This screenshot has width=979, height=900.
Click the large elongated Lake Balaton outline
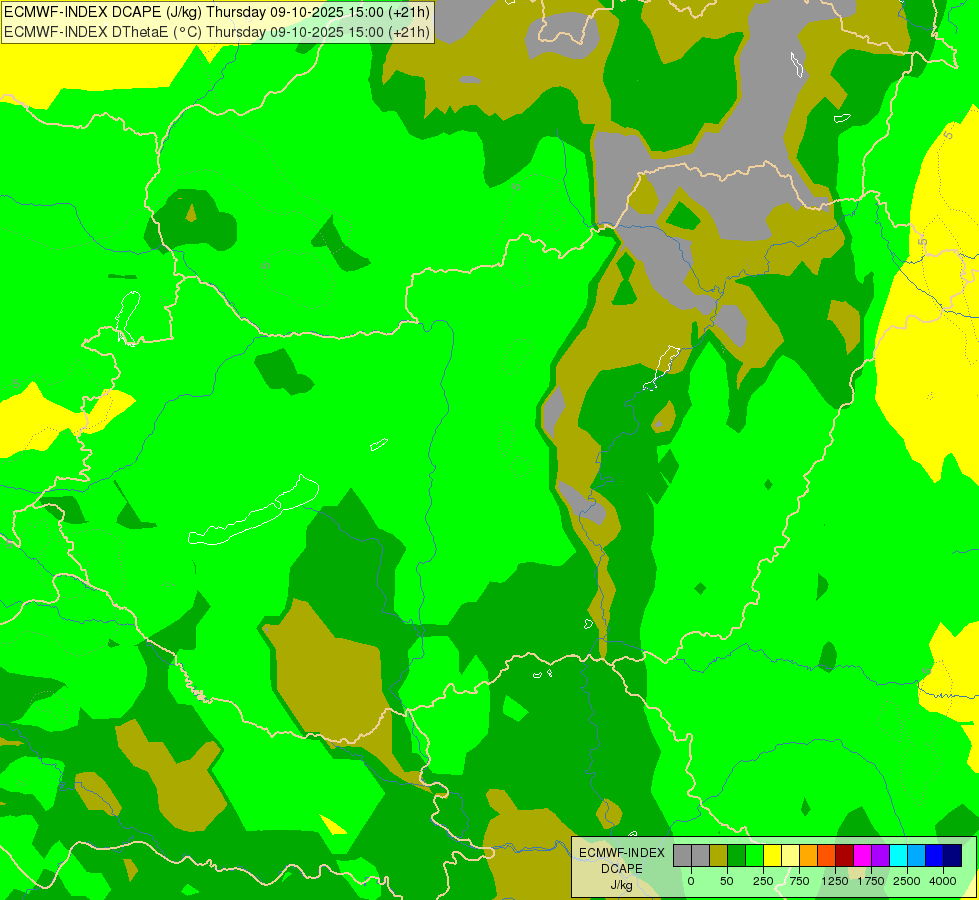[x=253, y=512]
